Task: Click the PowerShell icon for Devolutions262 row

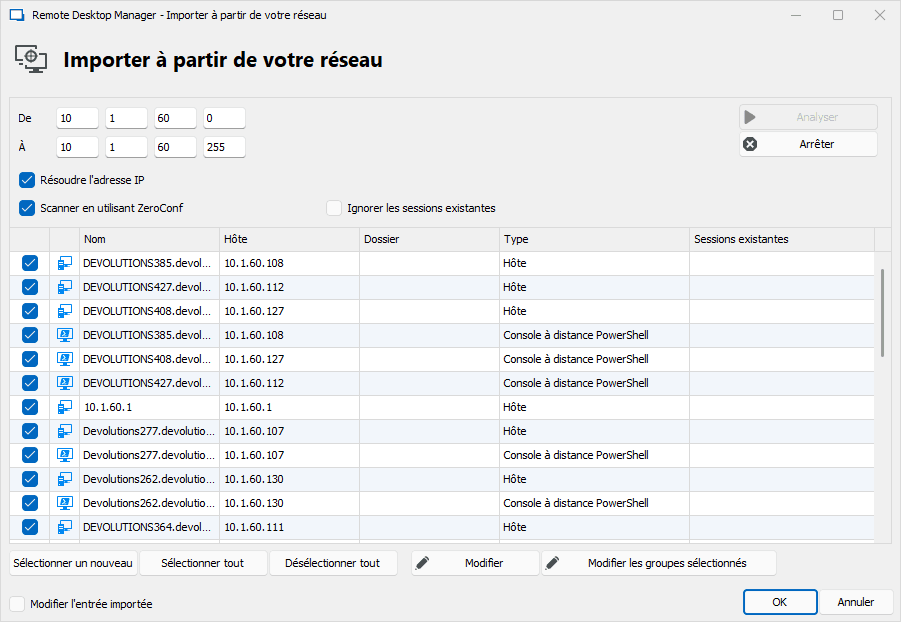Action: point(65,503)
